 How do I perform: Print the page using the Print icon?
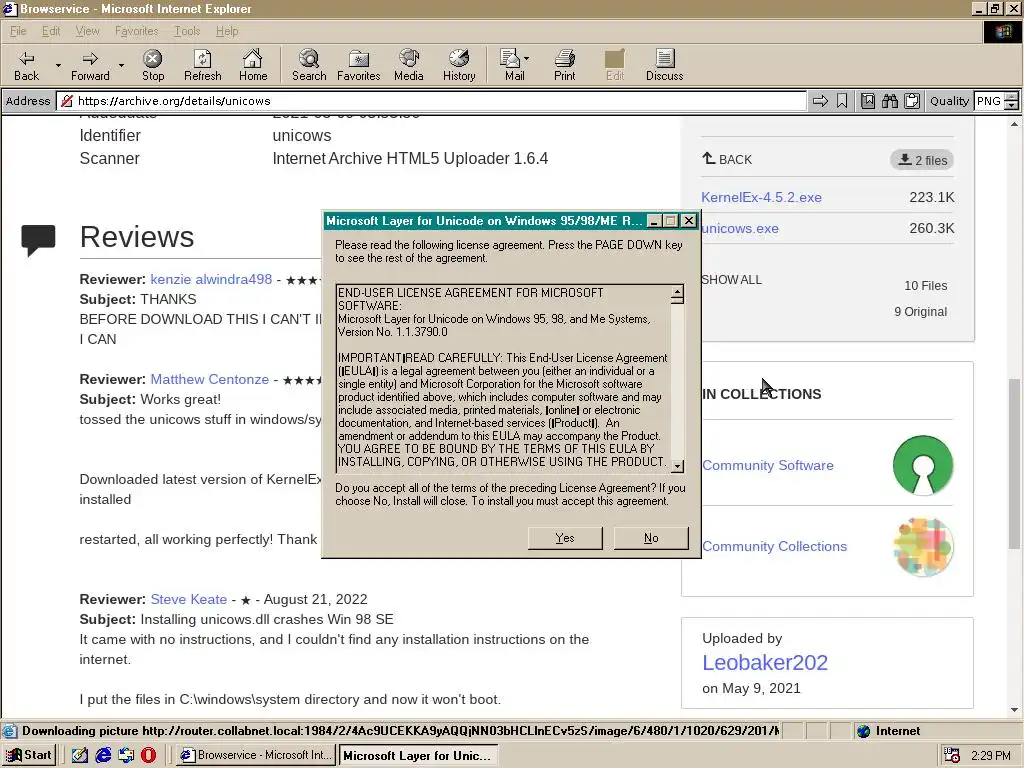point(565,65)
